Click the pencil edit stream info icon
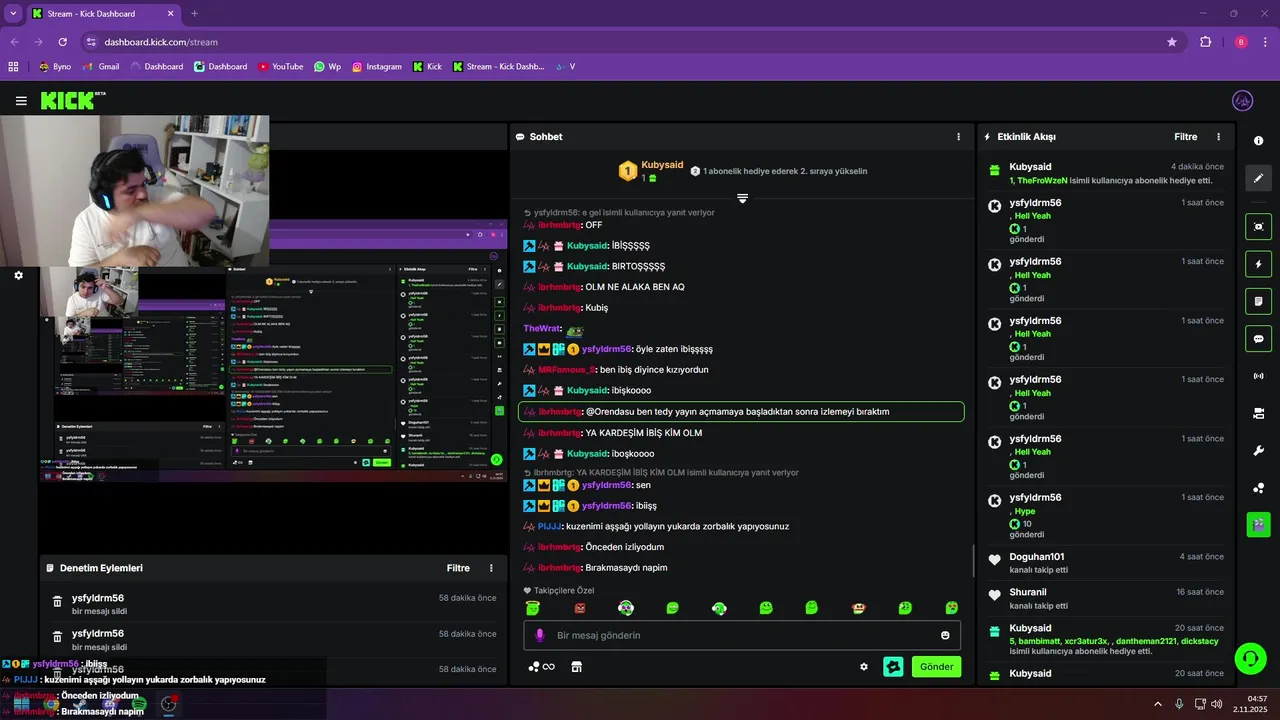 [x=1258, y=178]
